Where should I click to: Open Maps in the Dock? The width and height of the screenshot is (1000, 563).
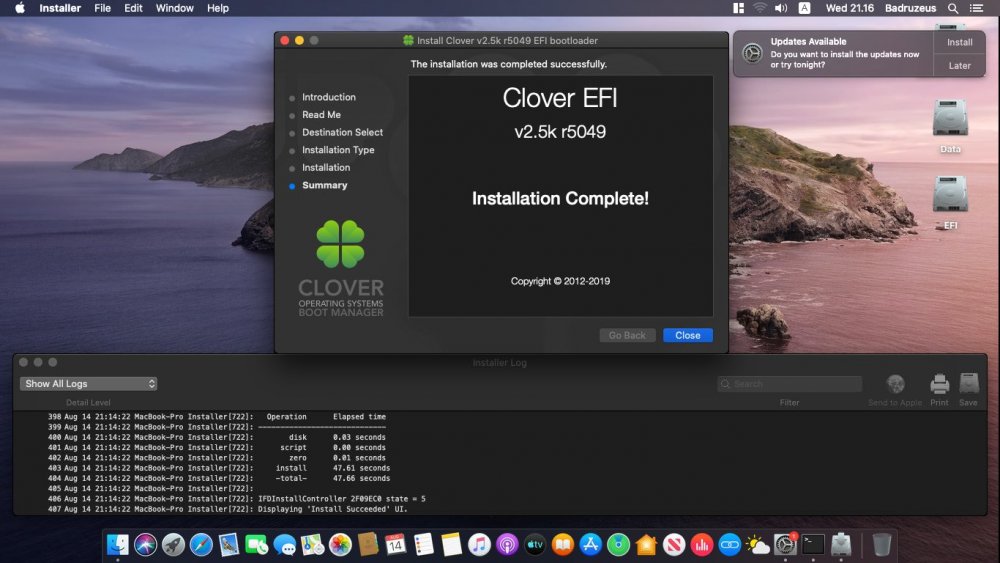[x=312, y=545]
